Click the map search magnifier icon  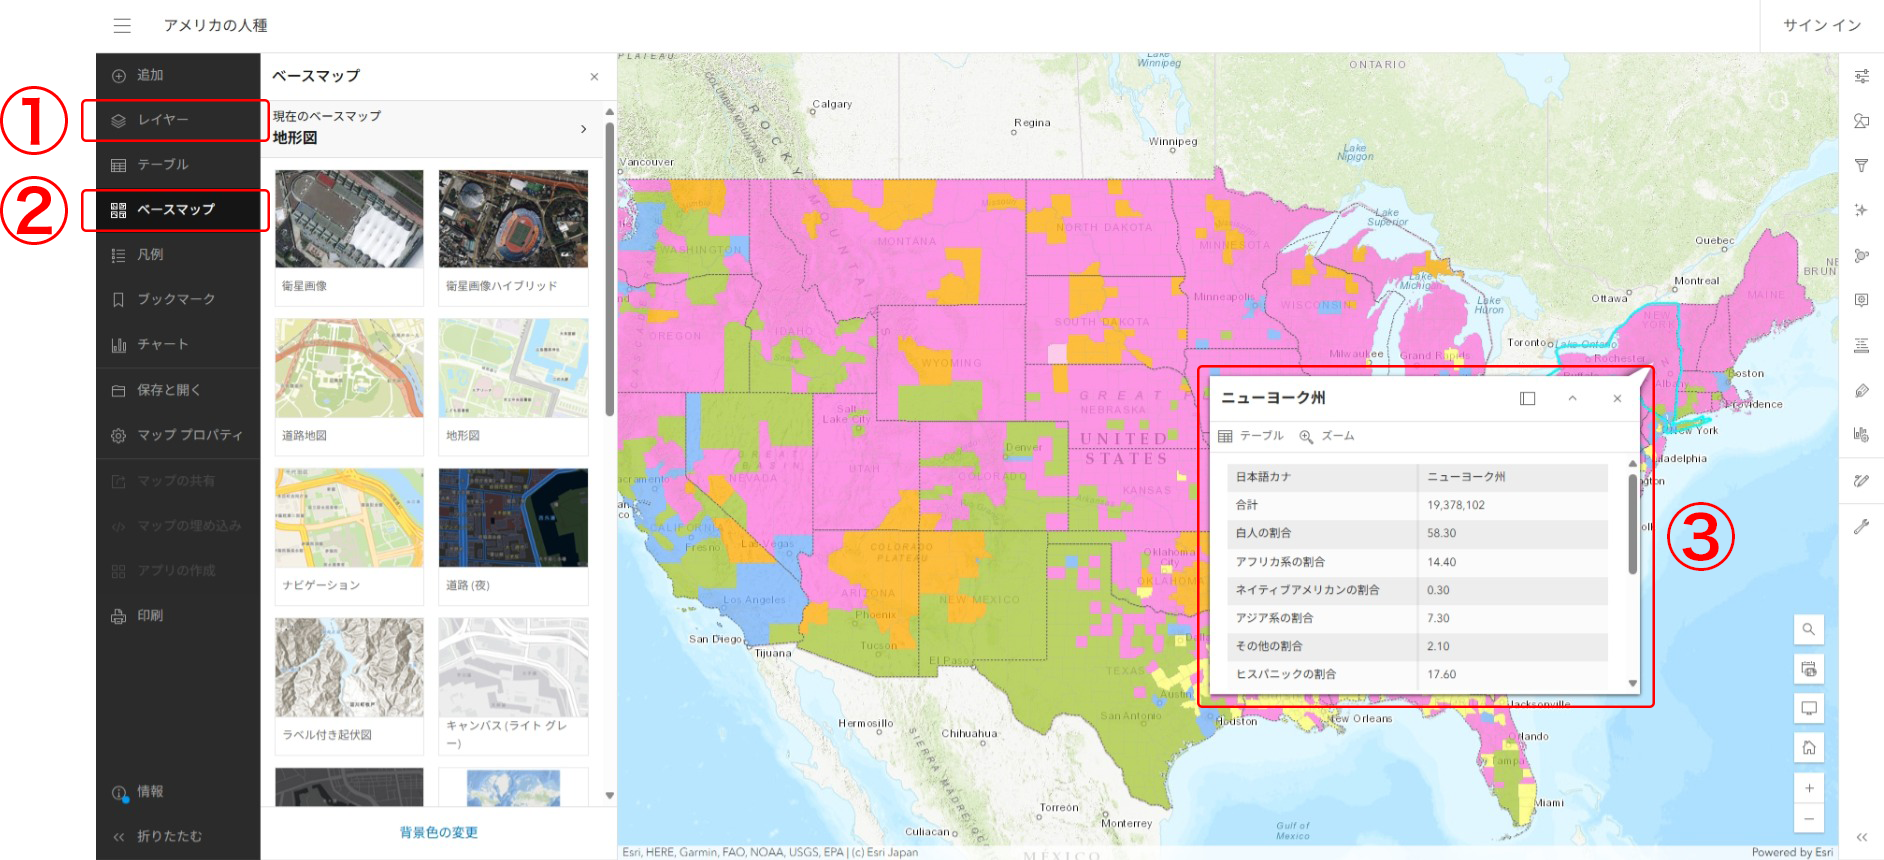[x=1808, y=630]
